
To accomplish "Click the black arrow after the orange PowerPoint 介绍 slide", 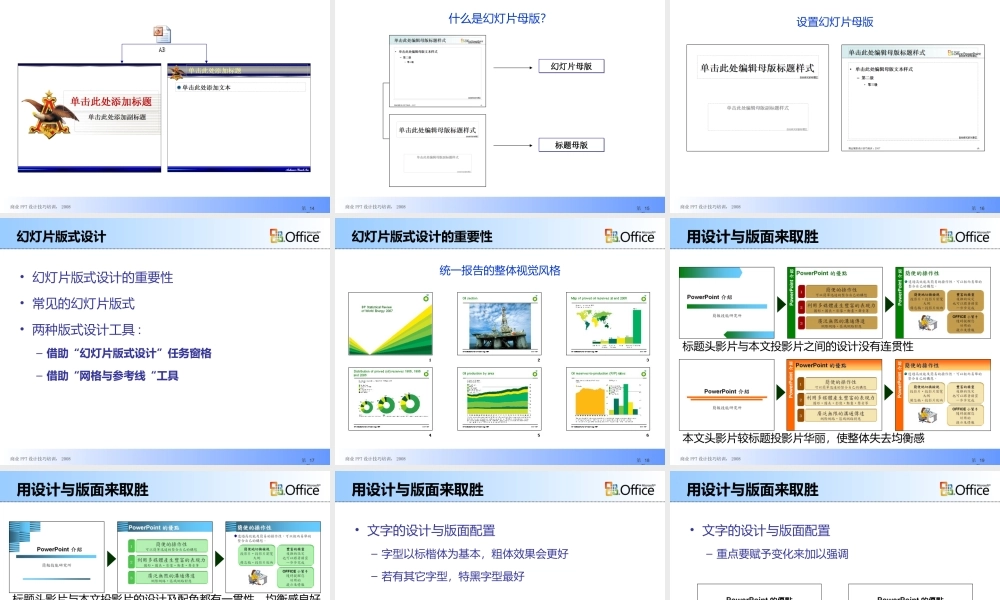I will point(781,392).
